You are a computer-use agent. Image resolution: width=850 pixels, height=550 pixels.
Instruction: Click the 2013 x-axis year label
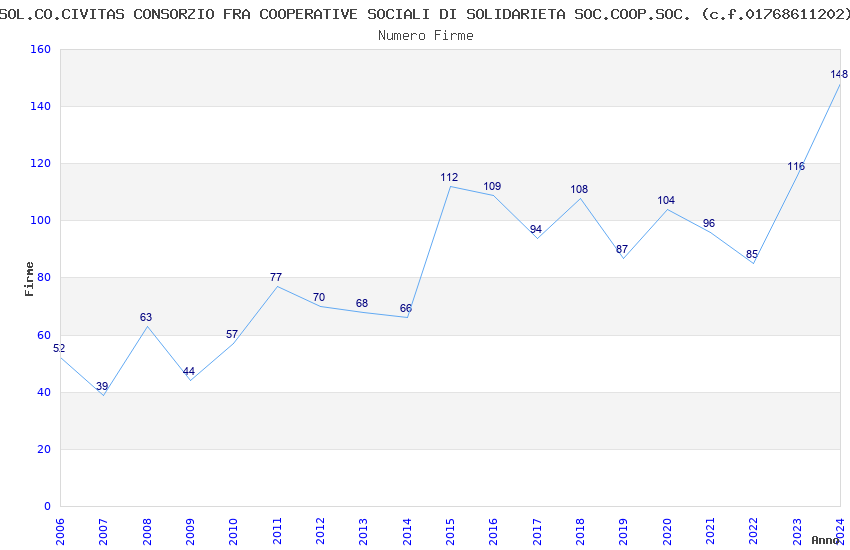[363, 532]
